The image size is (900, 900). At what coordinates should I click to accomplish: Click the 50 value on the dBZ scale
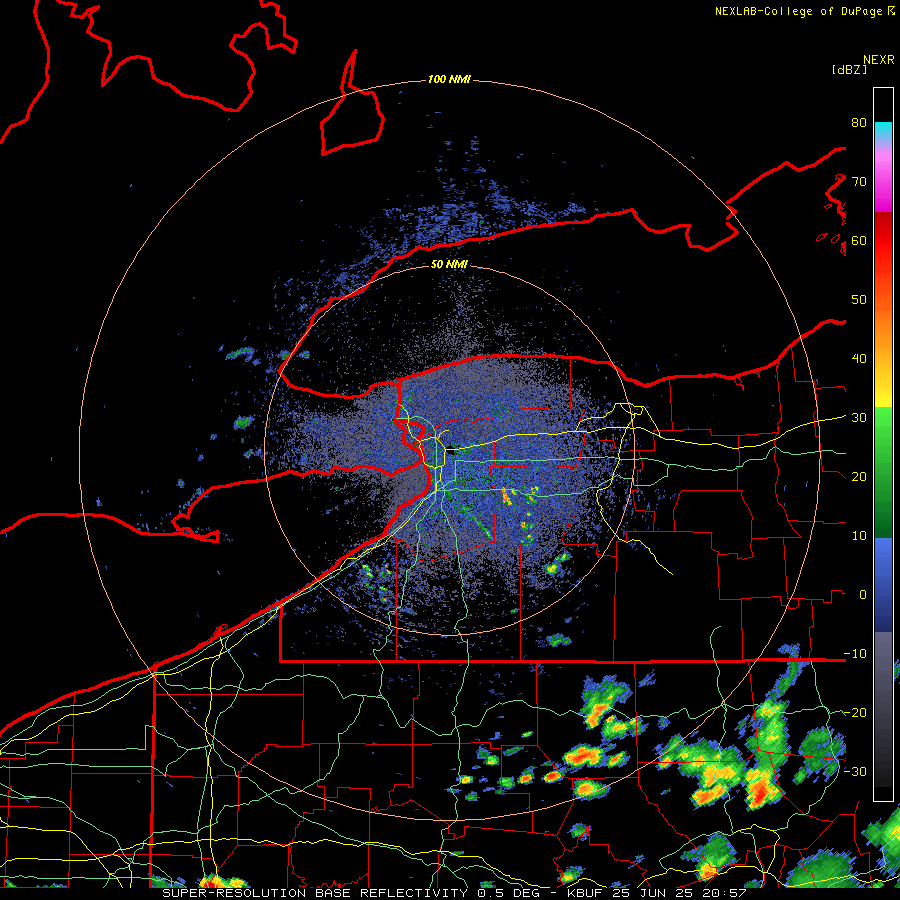coord(859,300)
